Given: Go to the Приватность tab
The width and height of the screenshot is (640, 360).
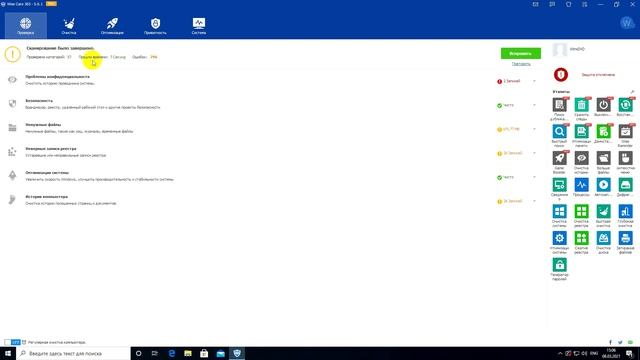Looking at the screenshot, I should click(155, 26).
